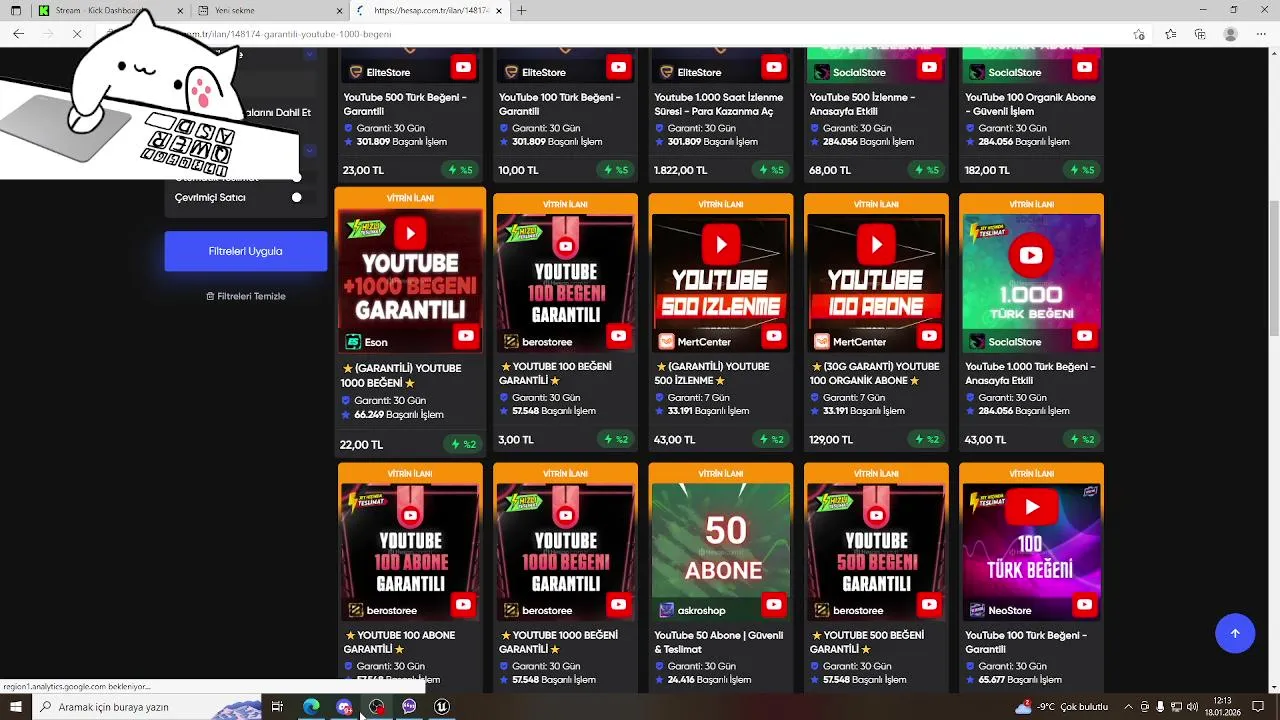Click the NeoStore 100 Türk Beğeni thumbnail
The width and height of the screenshot is (1280, 720).
(x=1031, y=551)
